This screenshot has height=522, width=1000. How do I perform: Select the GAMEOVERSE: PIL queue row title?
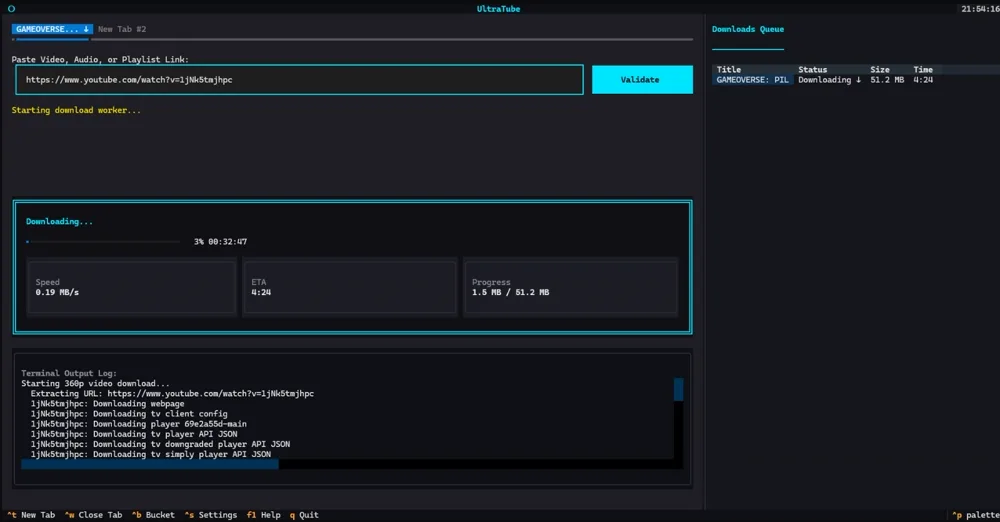click(753, 80)
